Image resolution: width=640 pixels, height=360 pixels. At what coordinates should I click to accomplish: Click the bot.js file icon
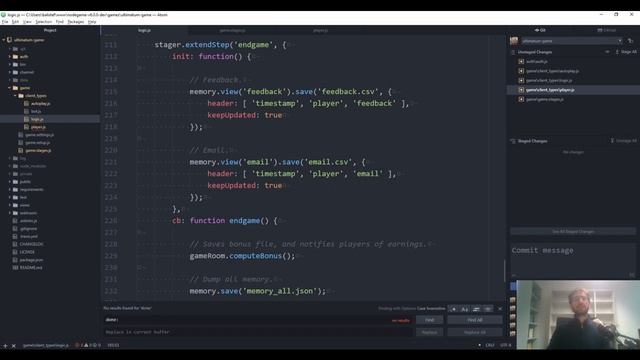pyautogui.click(x=27, y=111)
